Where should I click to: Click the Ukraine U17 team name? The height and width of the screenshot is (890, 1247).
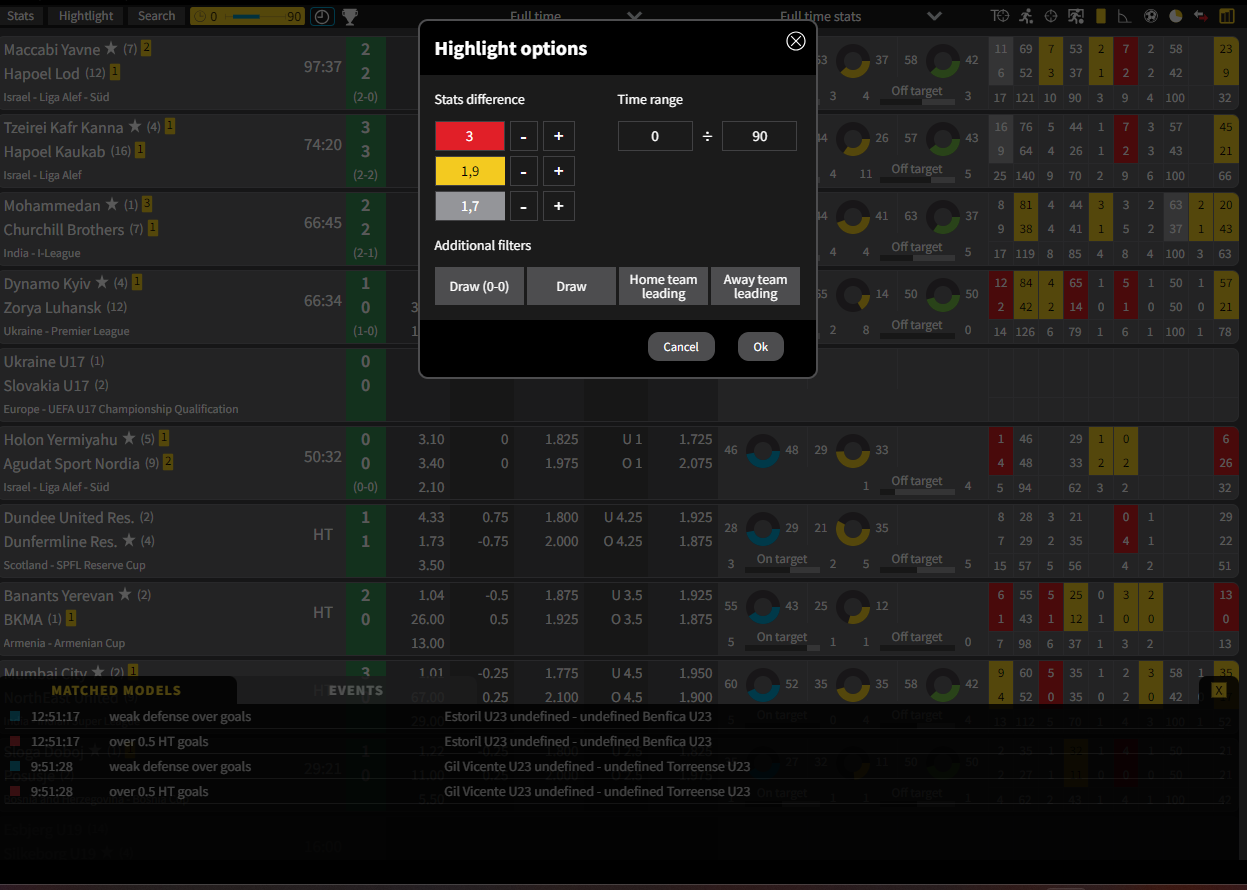44,361
